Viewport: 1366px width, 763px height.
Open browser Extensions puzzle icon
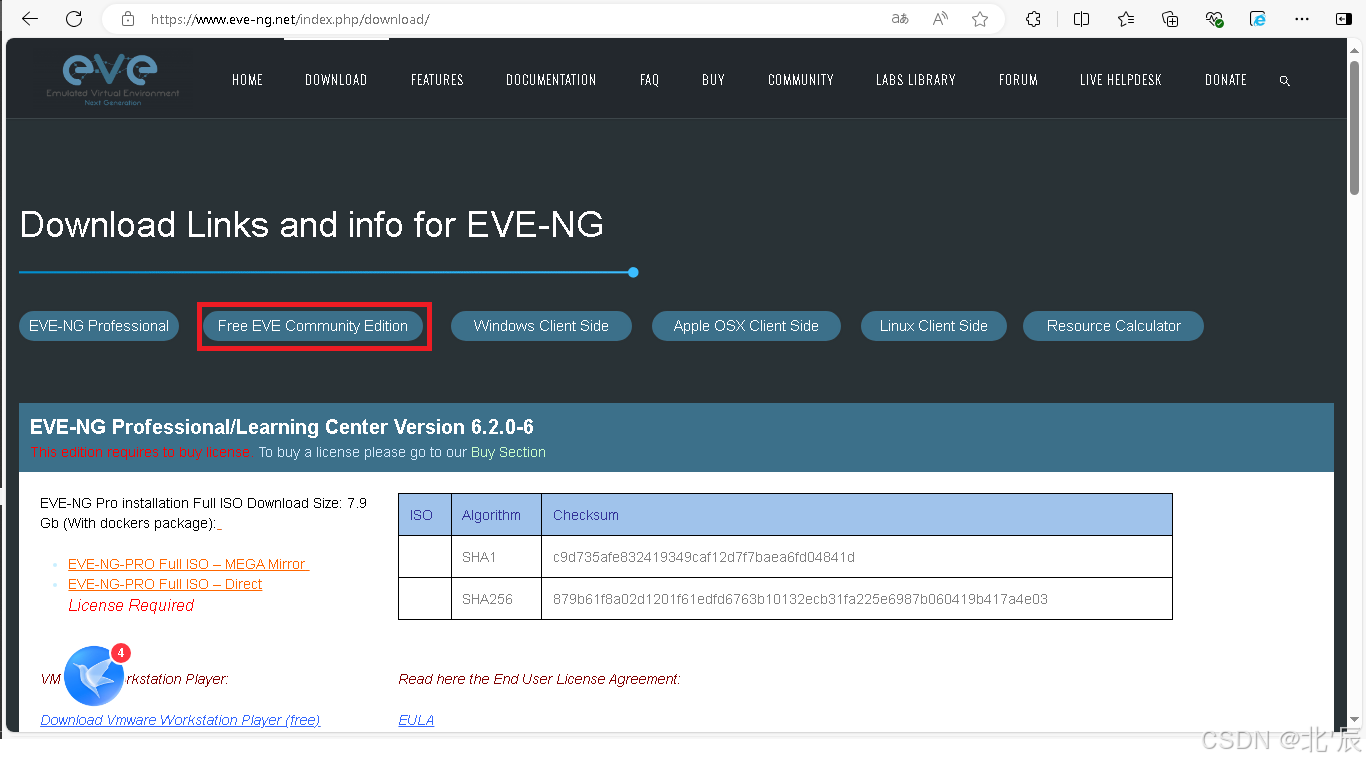point(1034,19)
